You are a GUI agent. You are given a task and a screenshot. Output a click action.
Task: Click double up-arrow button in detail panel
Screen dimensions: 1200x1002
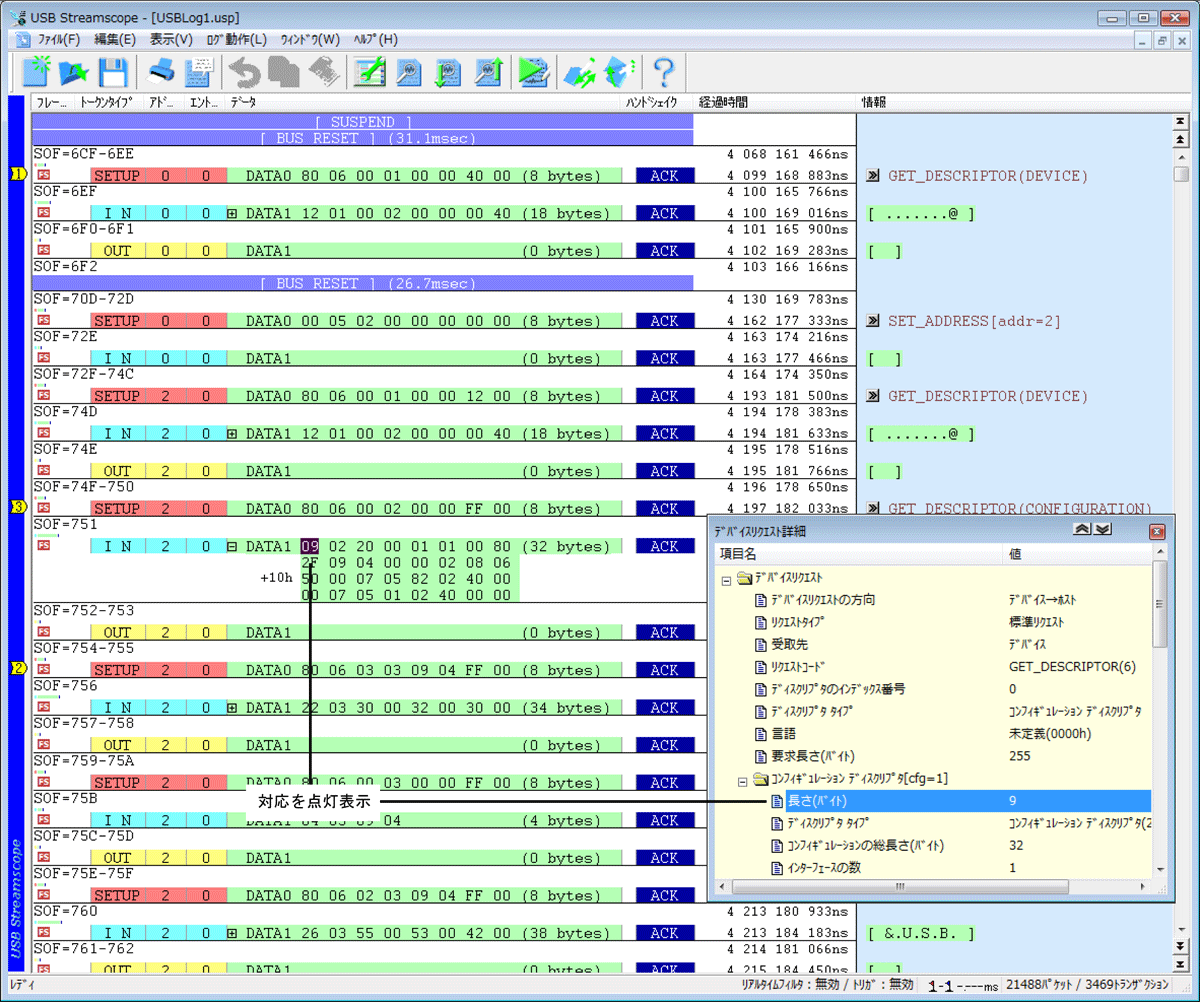[1081, 530]
